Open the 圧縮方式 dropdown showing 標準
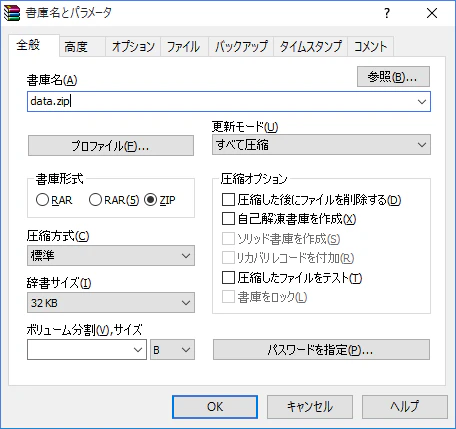The height and width of the screenshot is (429, 456). pos(111,256)
